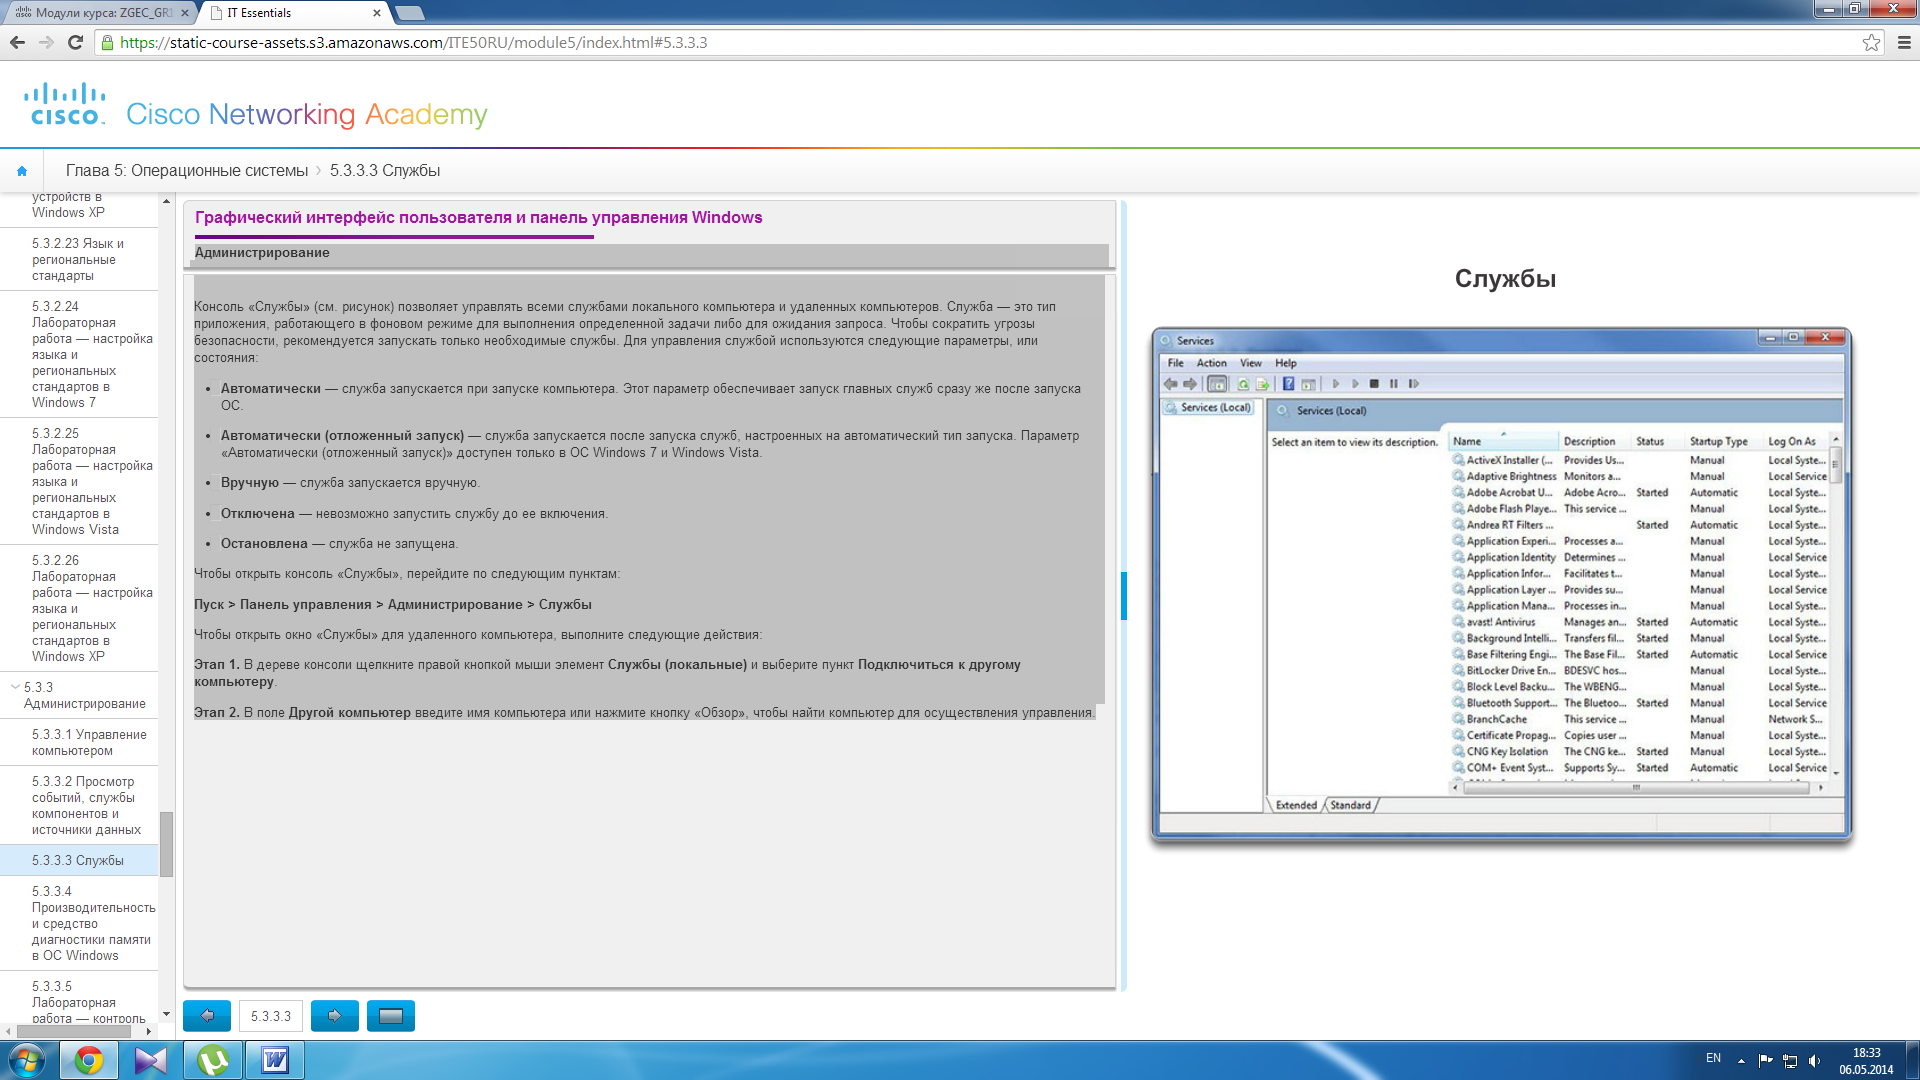The image size is (1920, 1080).
Task: Open Visual Studio from the taskbar
Action: point(151,1060)
